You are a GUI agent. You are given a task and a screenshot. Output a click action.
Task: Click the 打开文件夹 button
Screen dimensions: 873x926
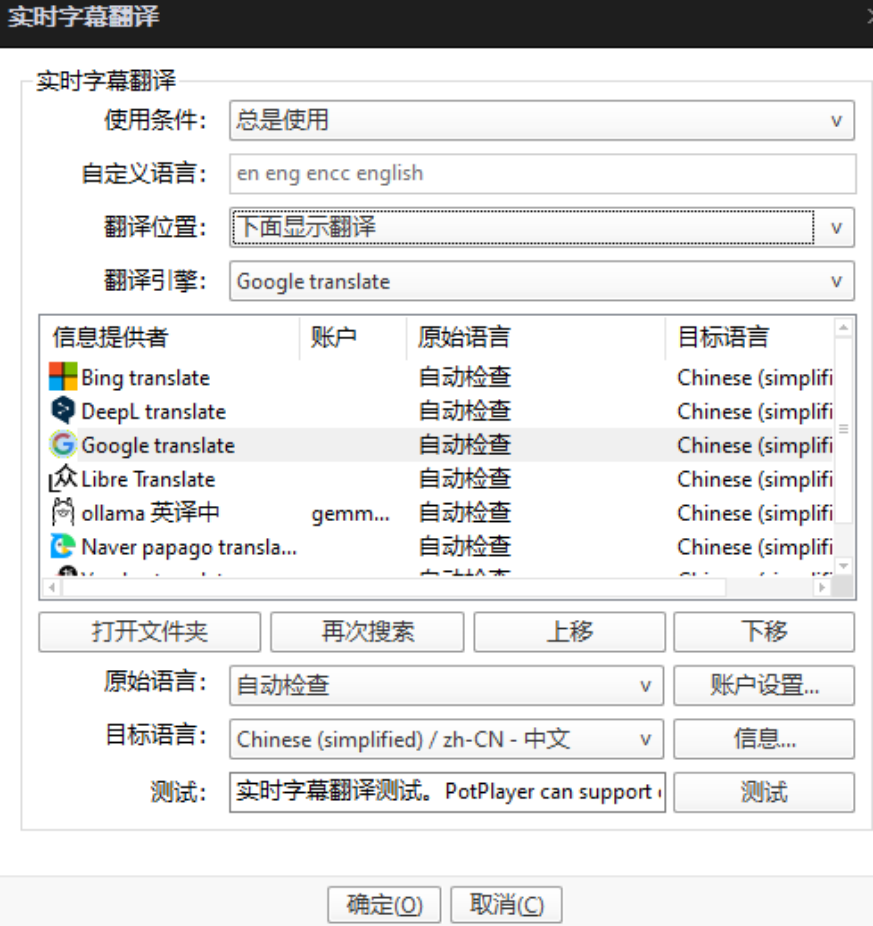pyautogui.click(x=149, y=632)
